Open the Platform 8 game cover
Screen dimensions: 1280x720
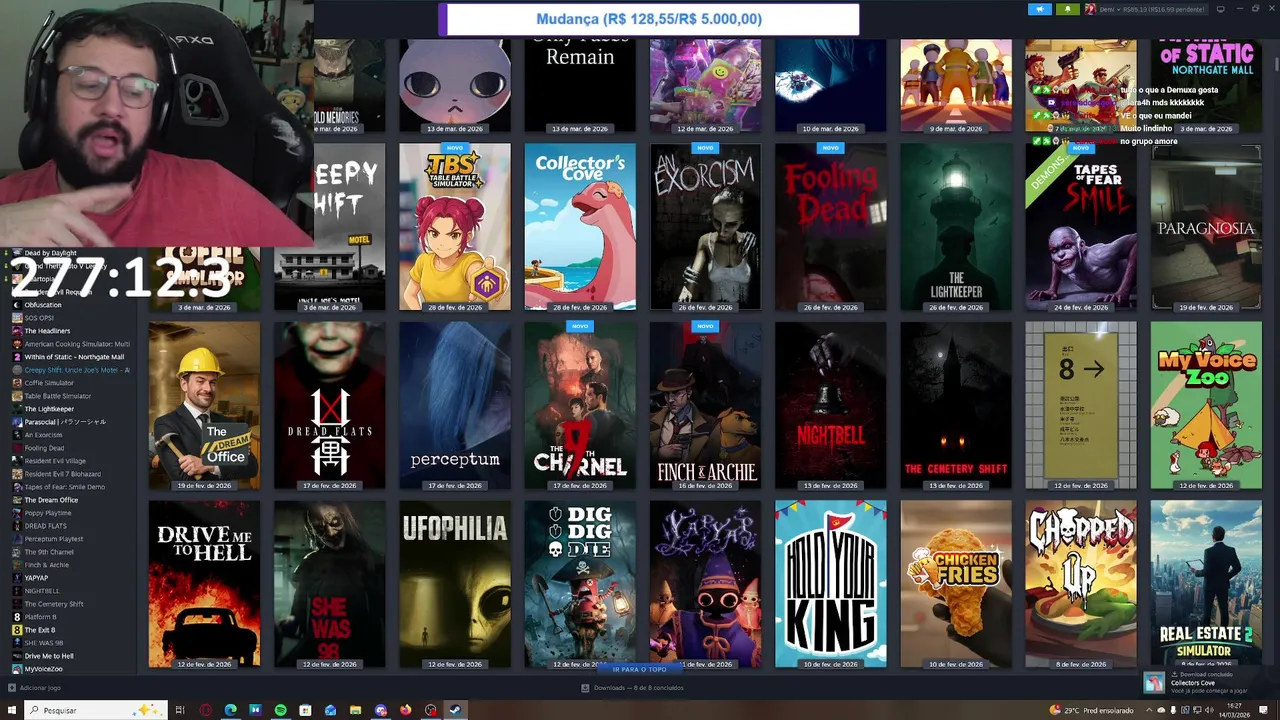point(1081,406)
